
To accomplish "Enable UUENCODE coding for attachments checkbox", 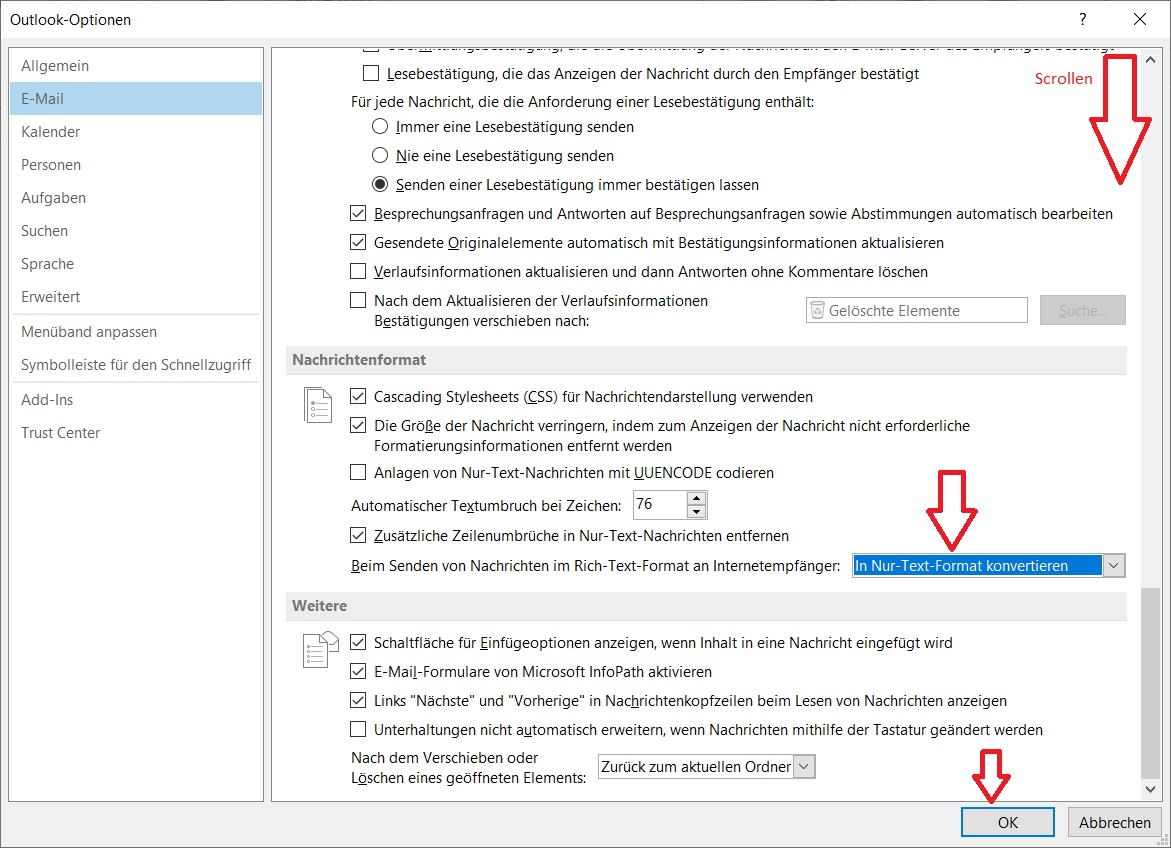I will point(358,472).
